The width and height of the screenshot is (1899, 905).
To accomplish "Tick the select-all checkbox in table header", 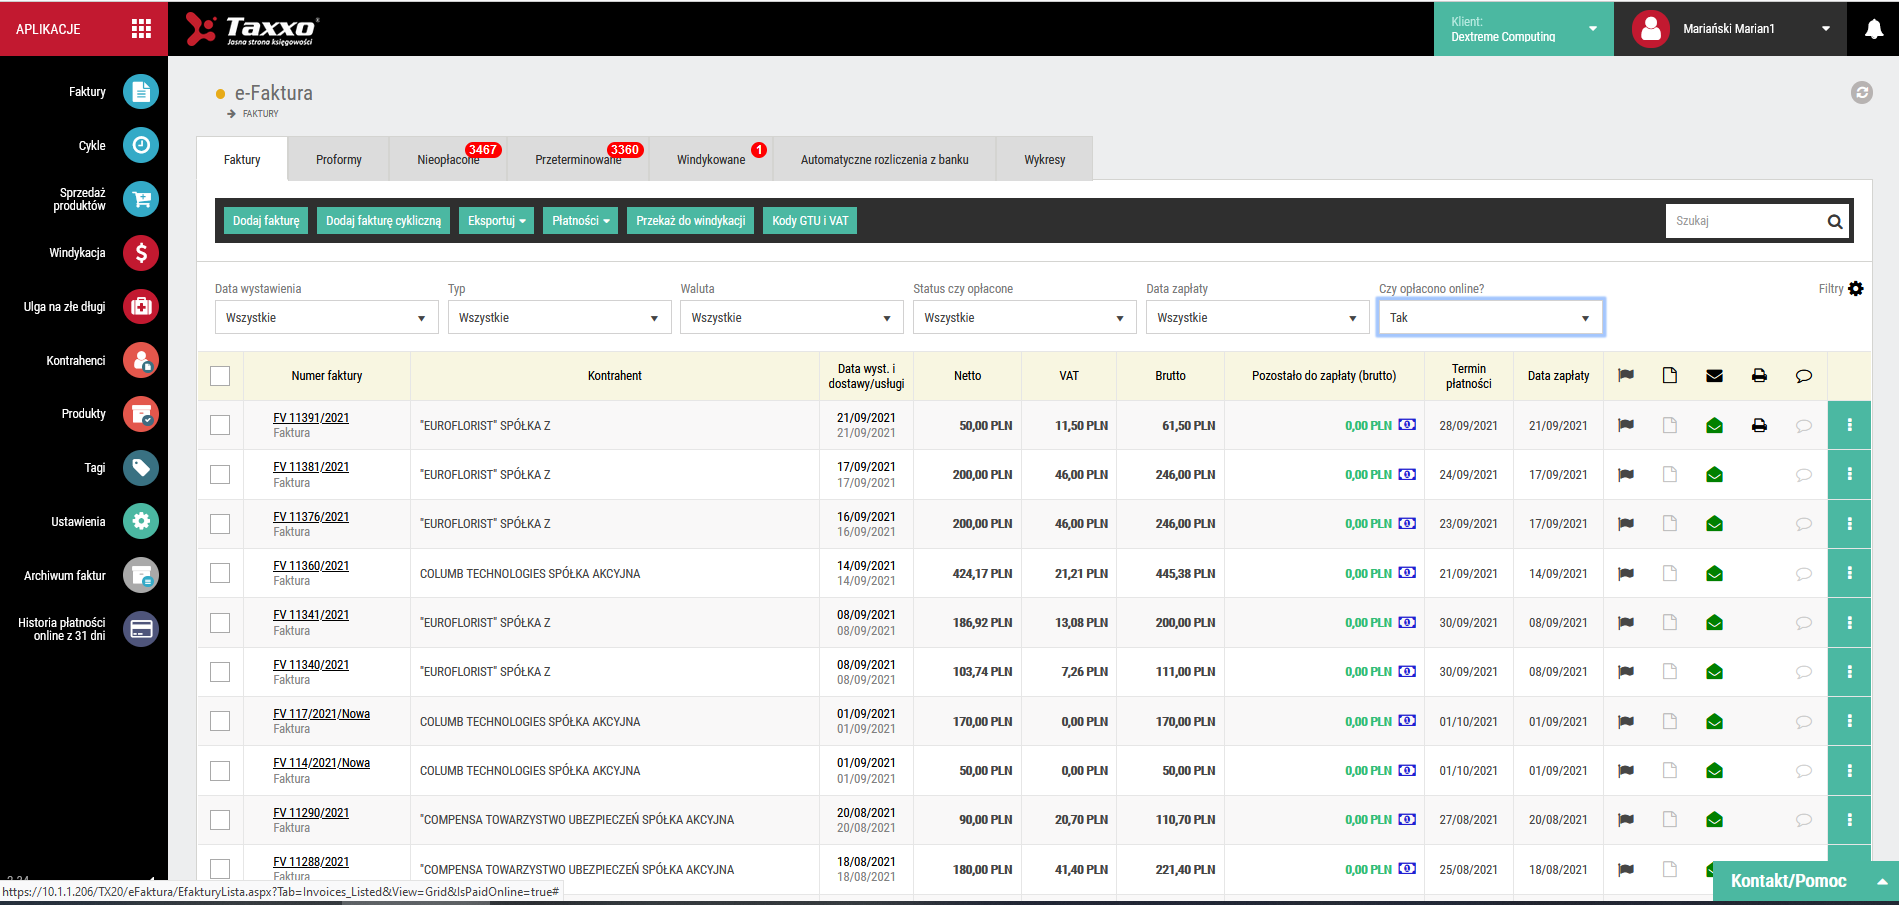I will pyautogui.click(x=220, y=376).
